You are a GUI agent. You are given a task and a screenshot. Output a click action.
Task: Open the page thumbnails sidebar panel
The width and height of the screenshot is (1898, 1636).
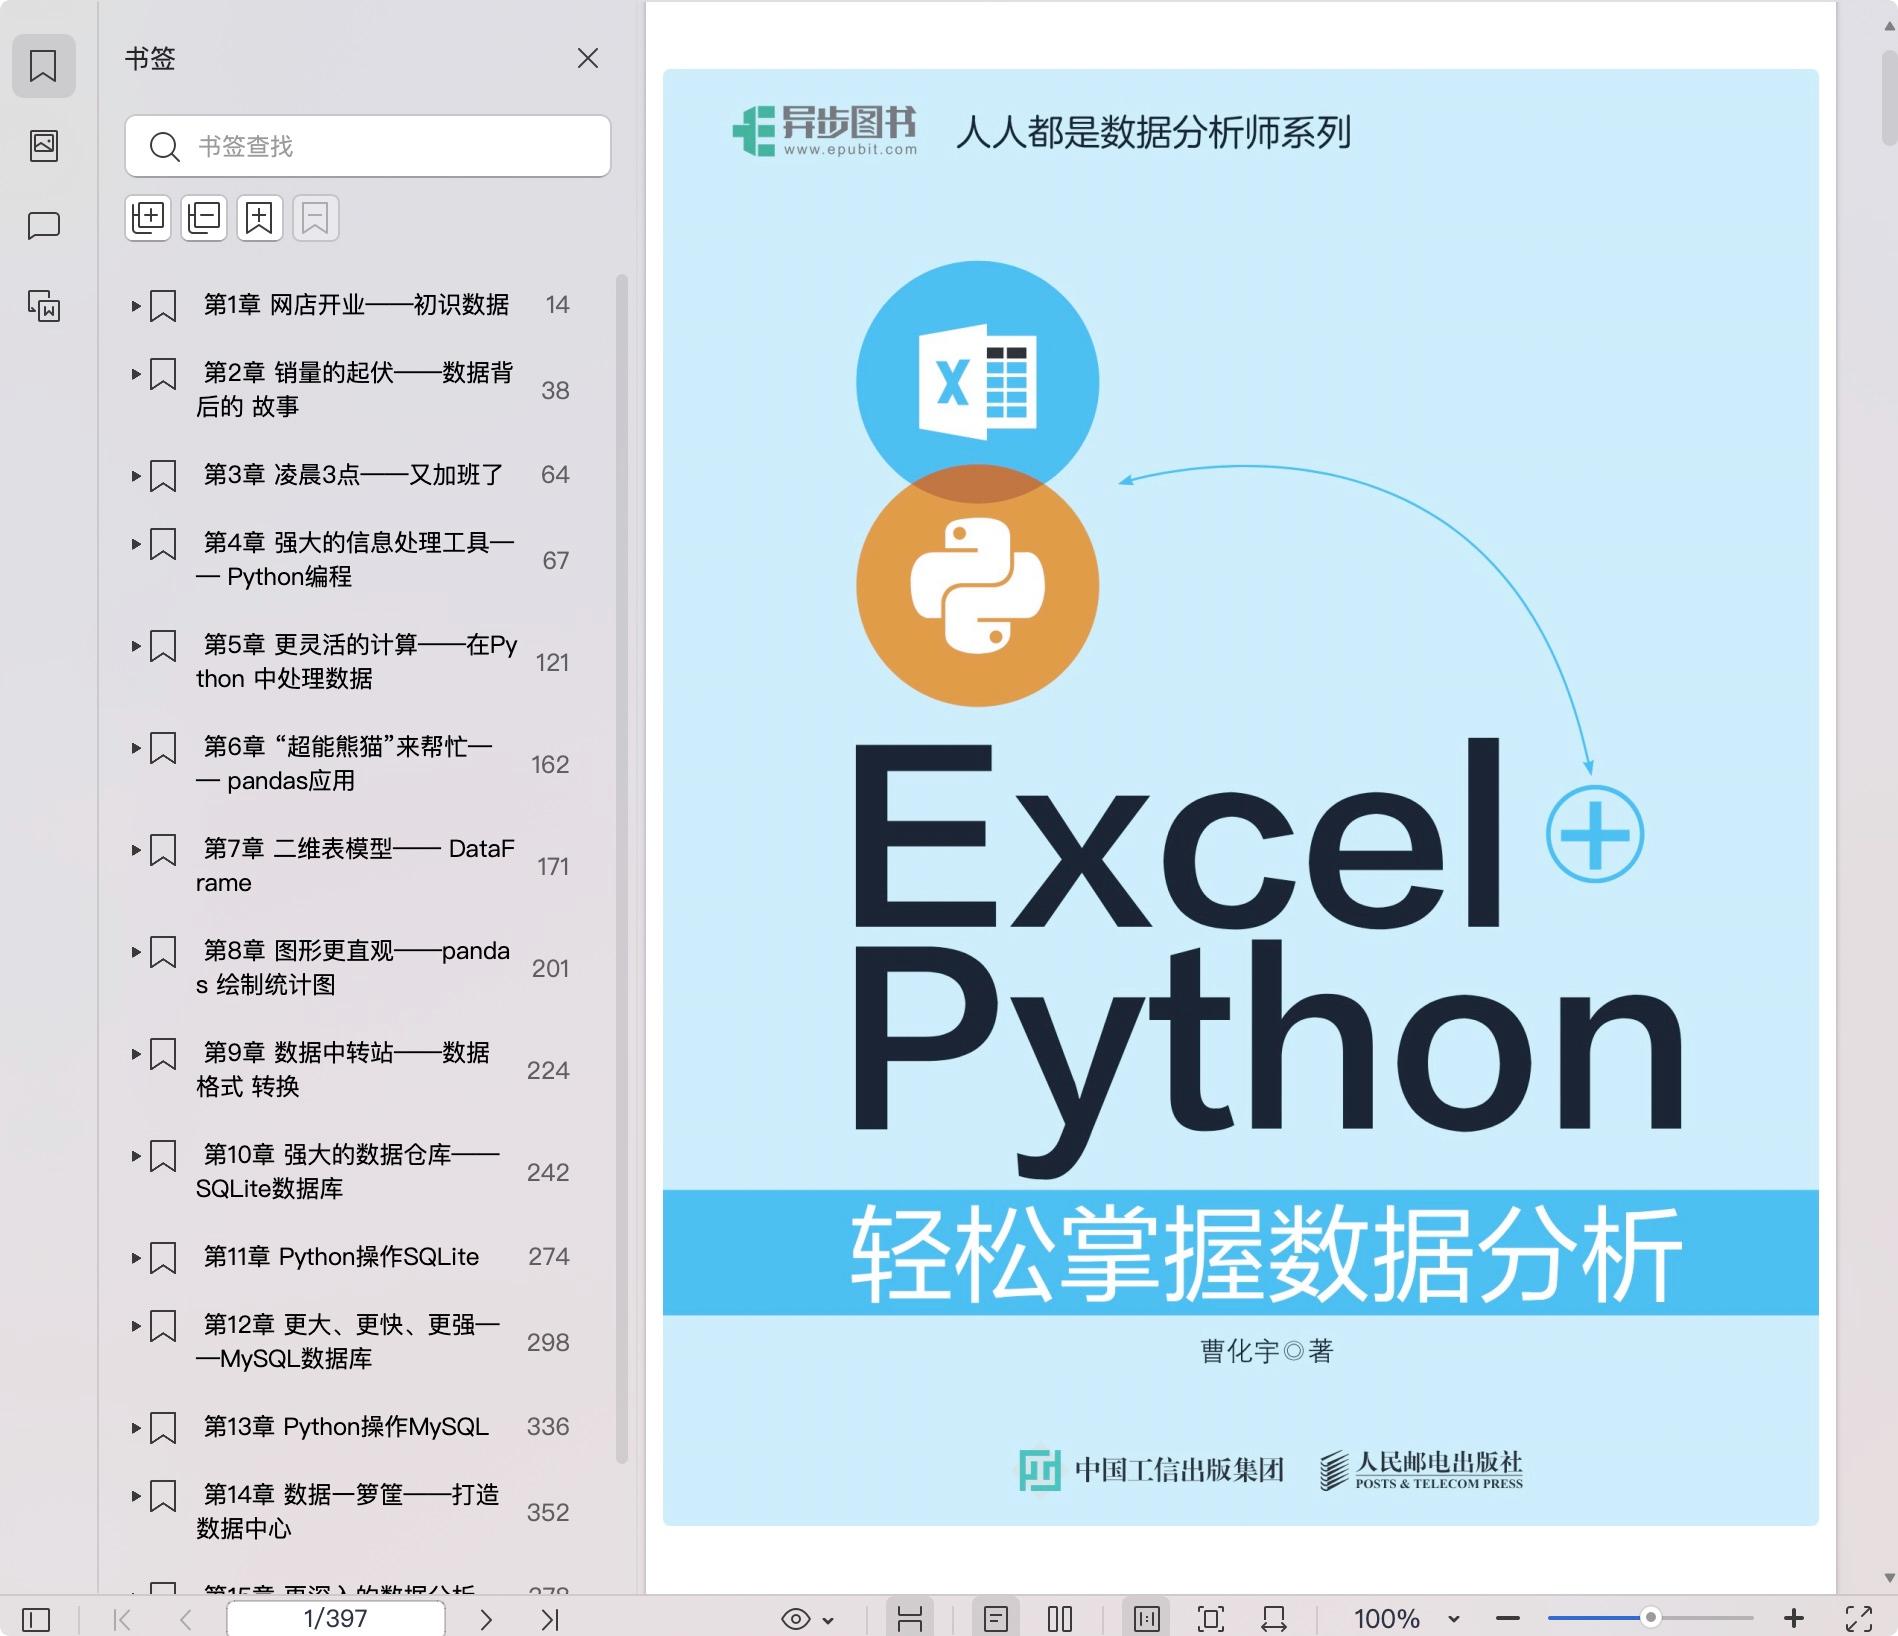coord(43,146)
